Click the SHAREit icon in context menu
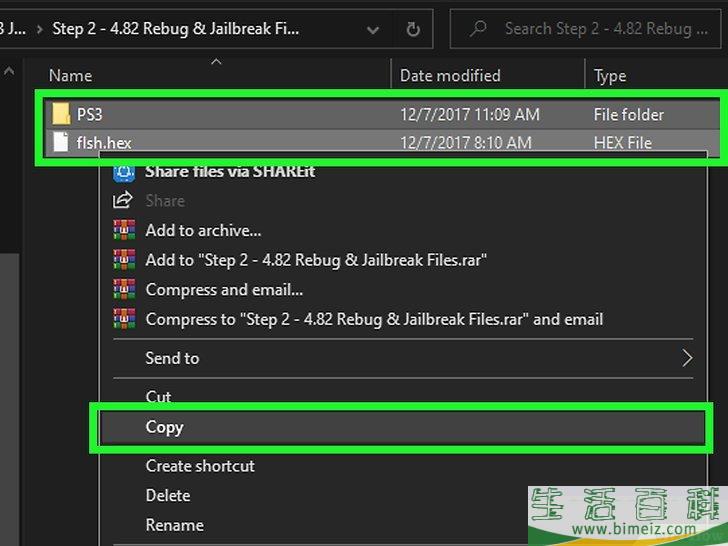The image size is (728, 546). [x=124, y=172]
